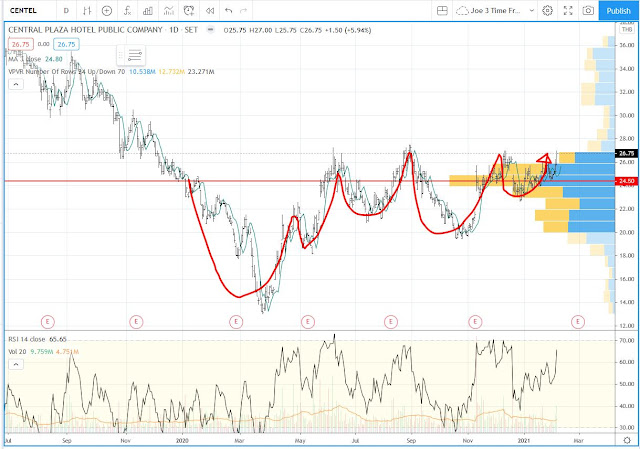Viewport: 640px width, 449px height.
Task: Open the Indicator Templates icon
Action: 169,11
